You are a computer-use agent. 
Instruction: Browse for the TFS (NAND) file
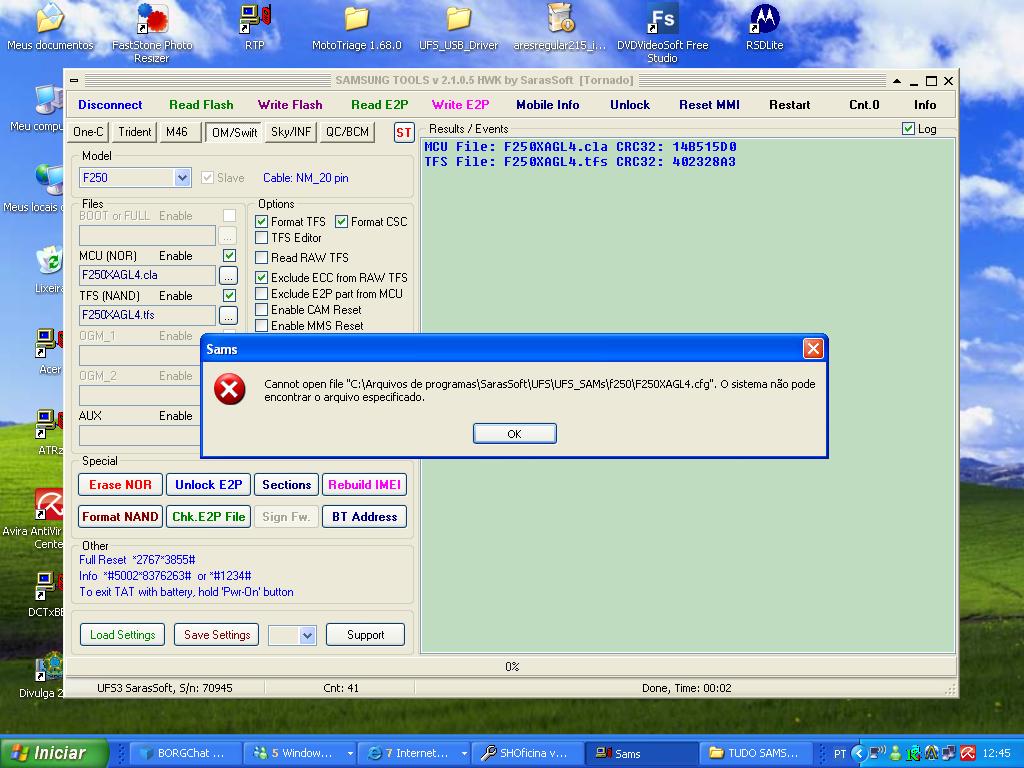pos(228,315)
